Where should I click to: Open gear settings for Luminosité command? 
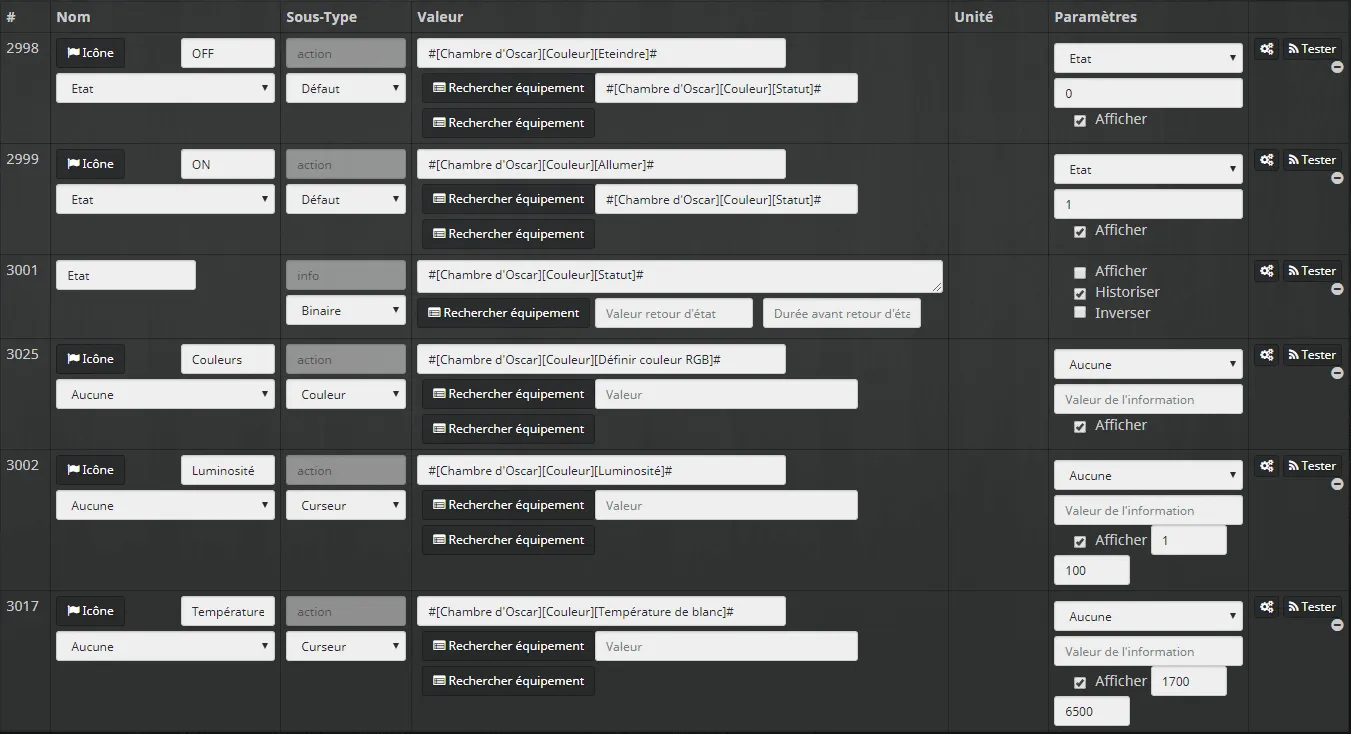(x=1266, y=466)
